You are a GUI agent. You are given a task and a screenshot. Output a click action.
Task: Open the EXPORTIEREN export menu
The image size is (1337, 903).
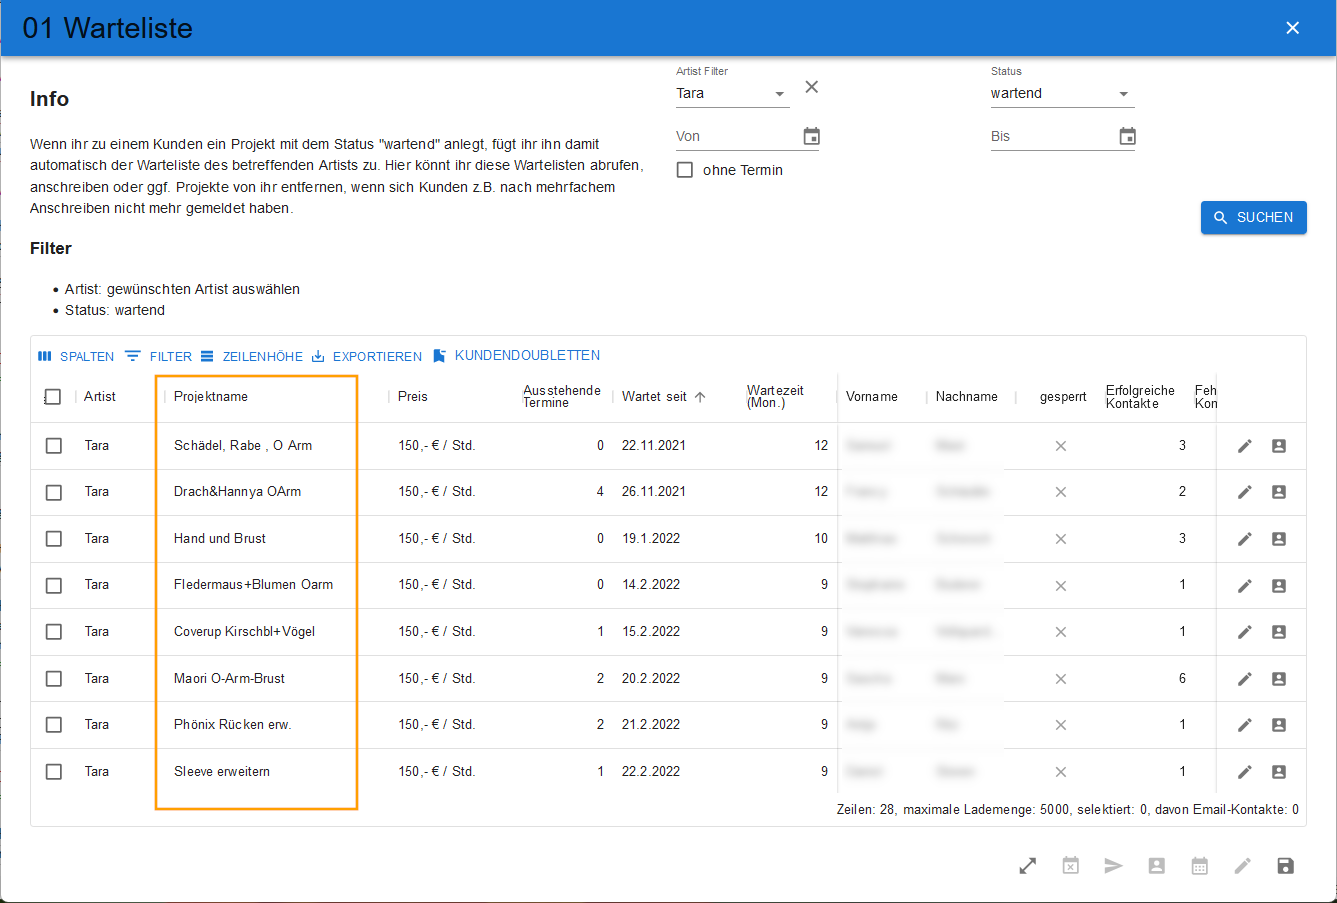[366, 356]
